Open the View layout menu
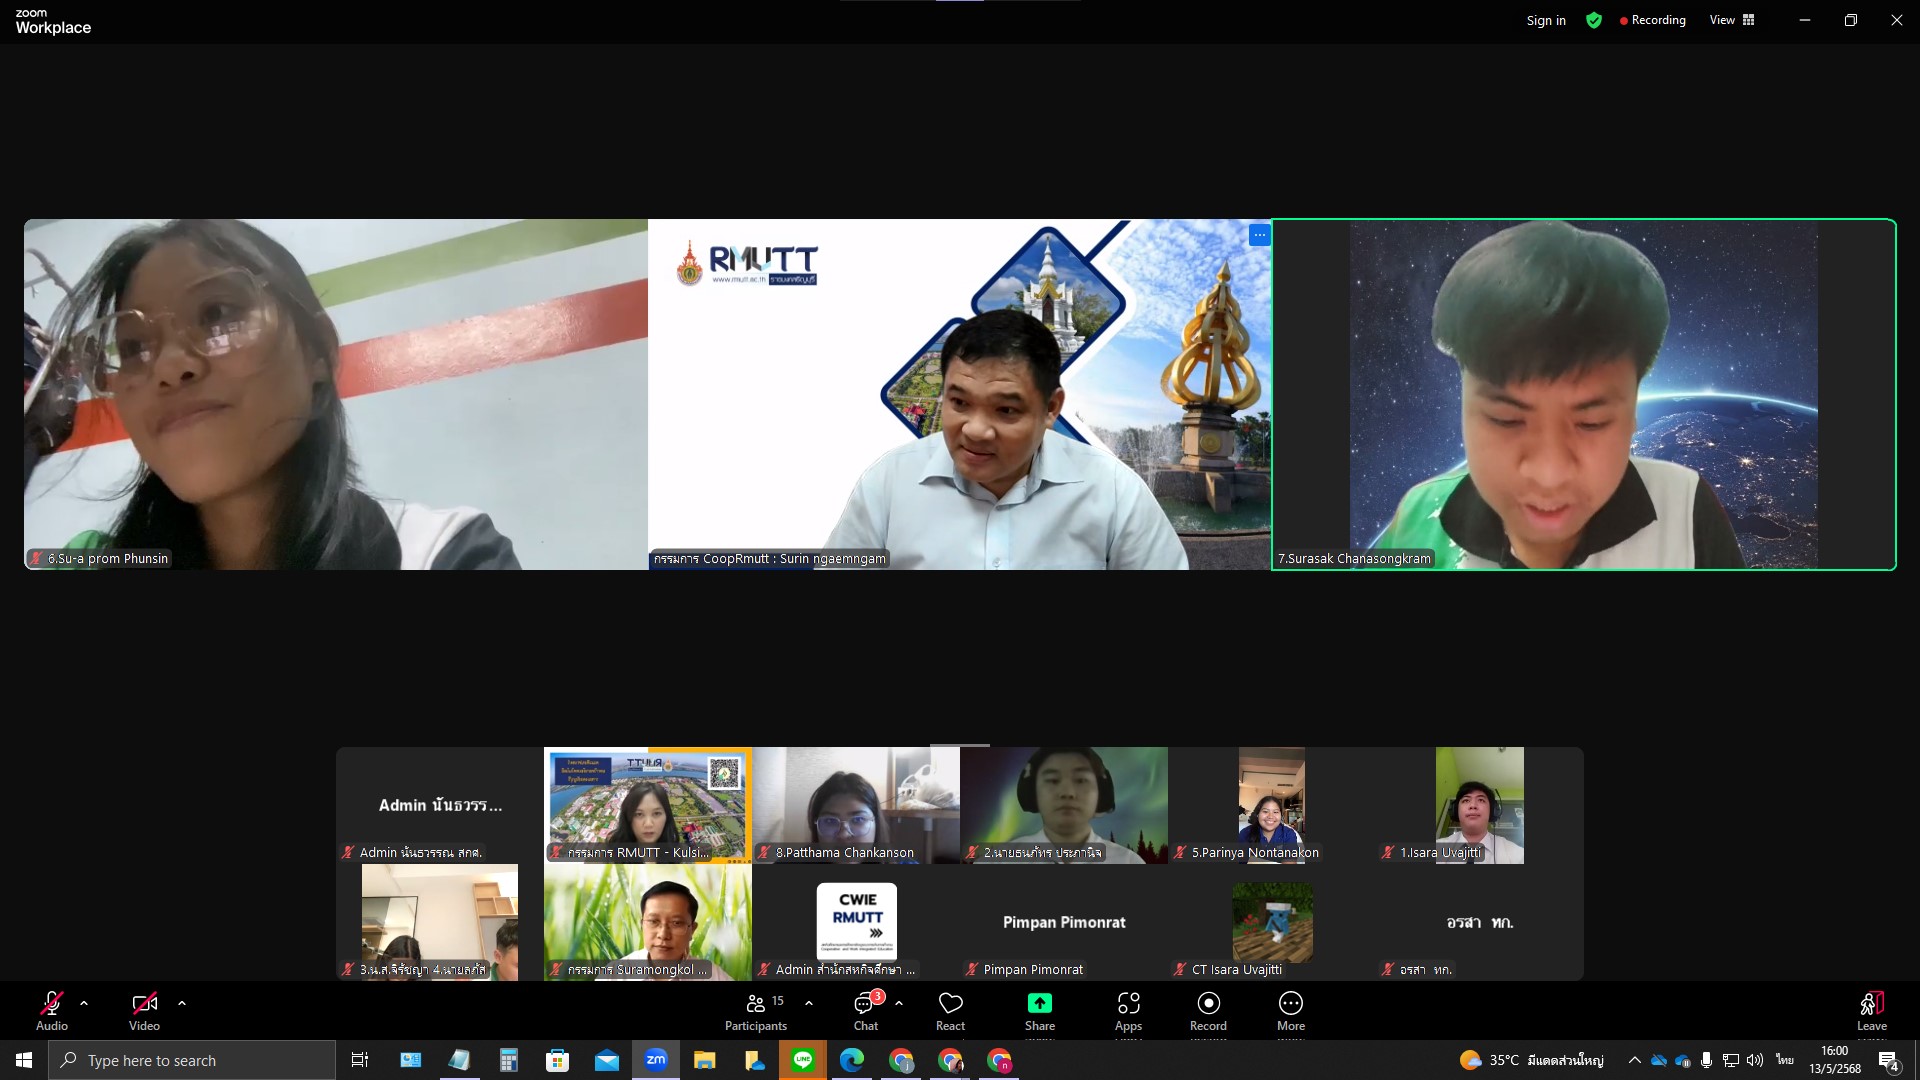Screen dimensions: 1920x1080 pyautogui.click(x=1732, y=20)
